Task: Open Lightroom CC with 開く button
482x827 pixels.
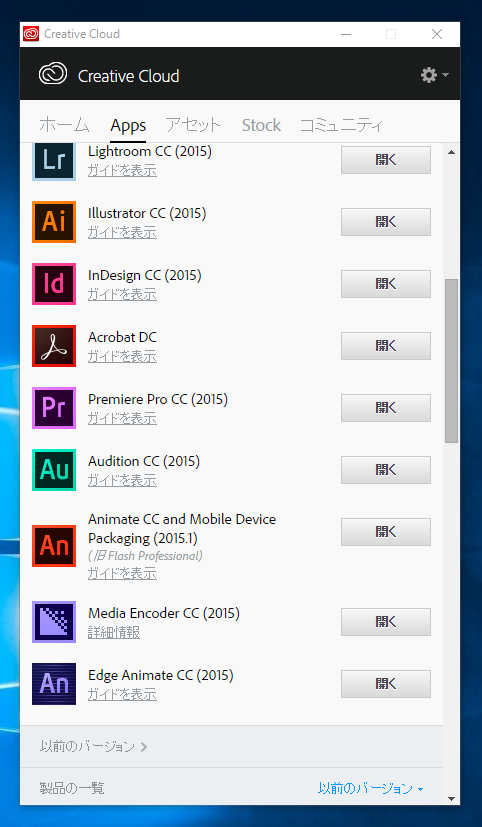Action: coord(386,160)
